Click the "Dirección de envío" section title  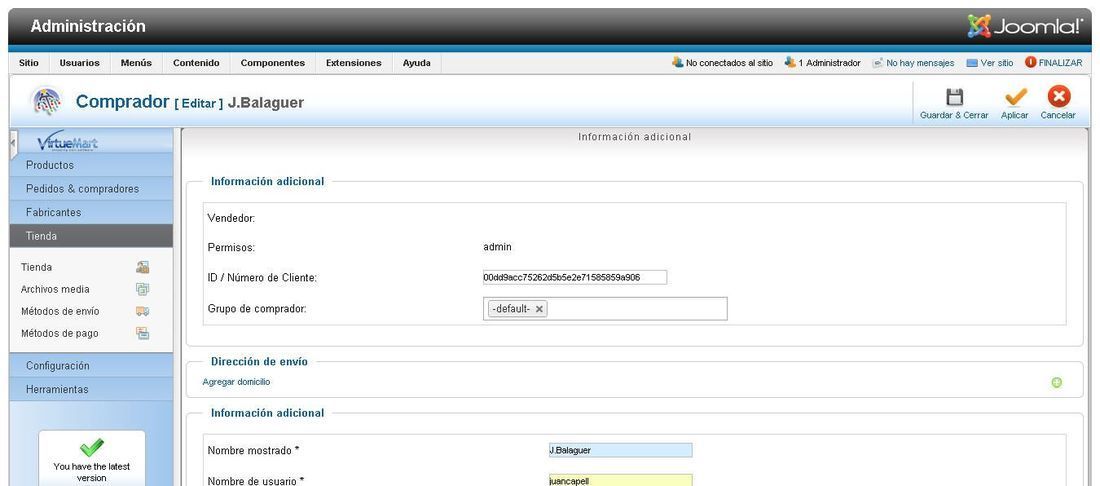click(x=259, y=362)
